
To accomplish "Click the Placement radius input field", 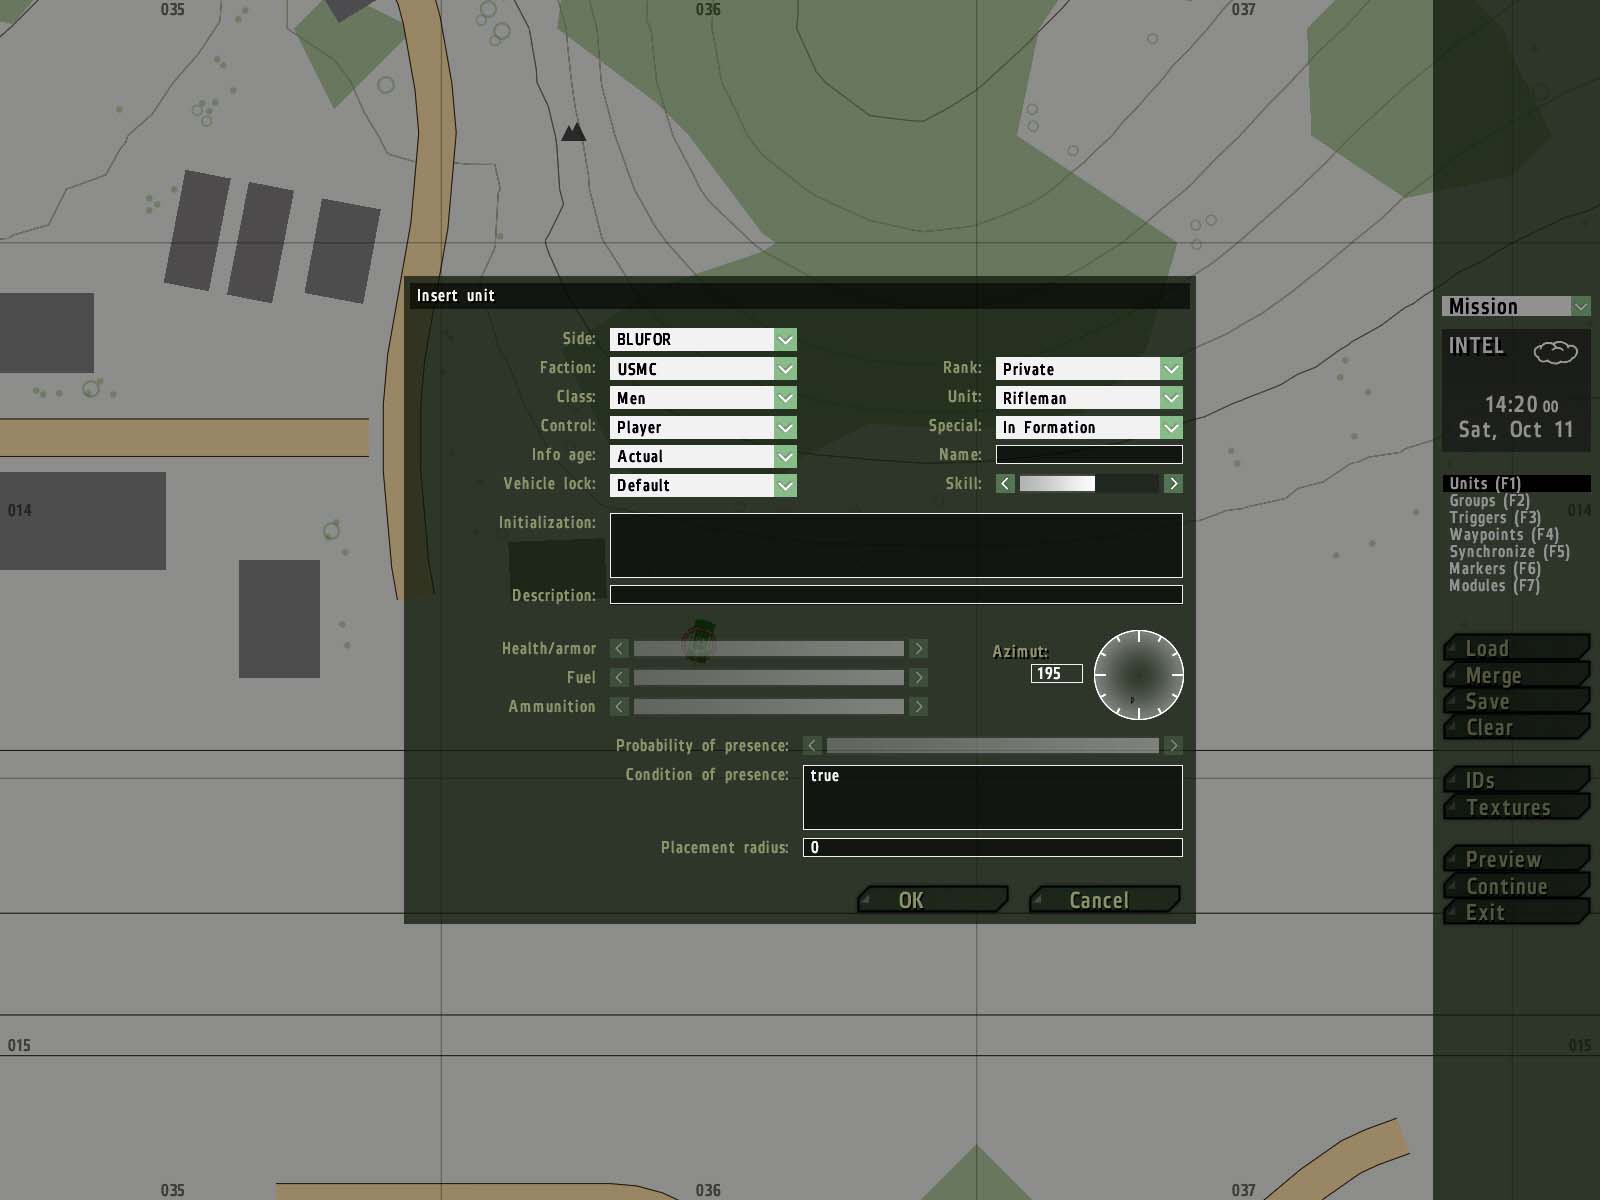I will click(x=993, y=848).
